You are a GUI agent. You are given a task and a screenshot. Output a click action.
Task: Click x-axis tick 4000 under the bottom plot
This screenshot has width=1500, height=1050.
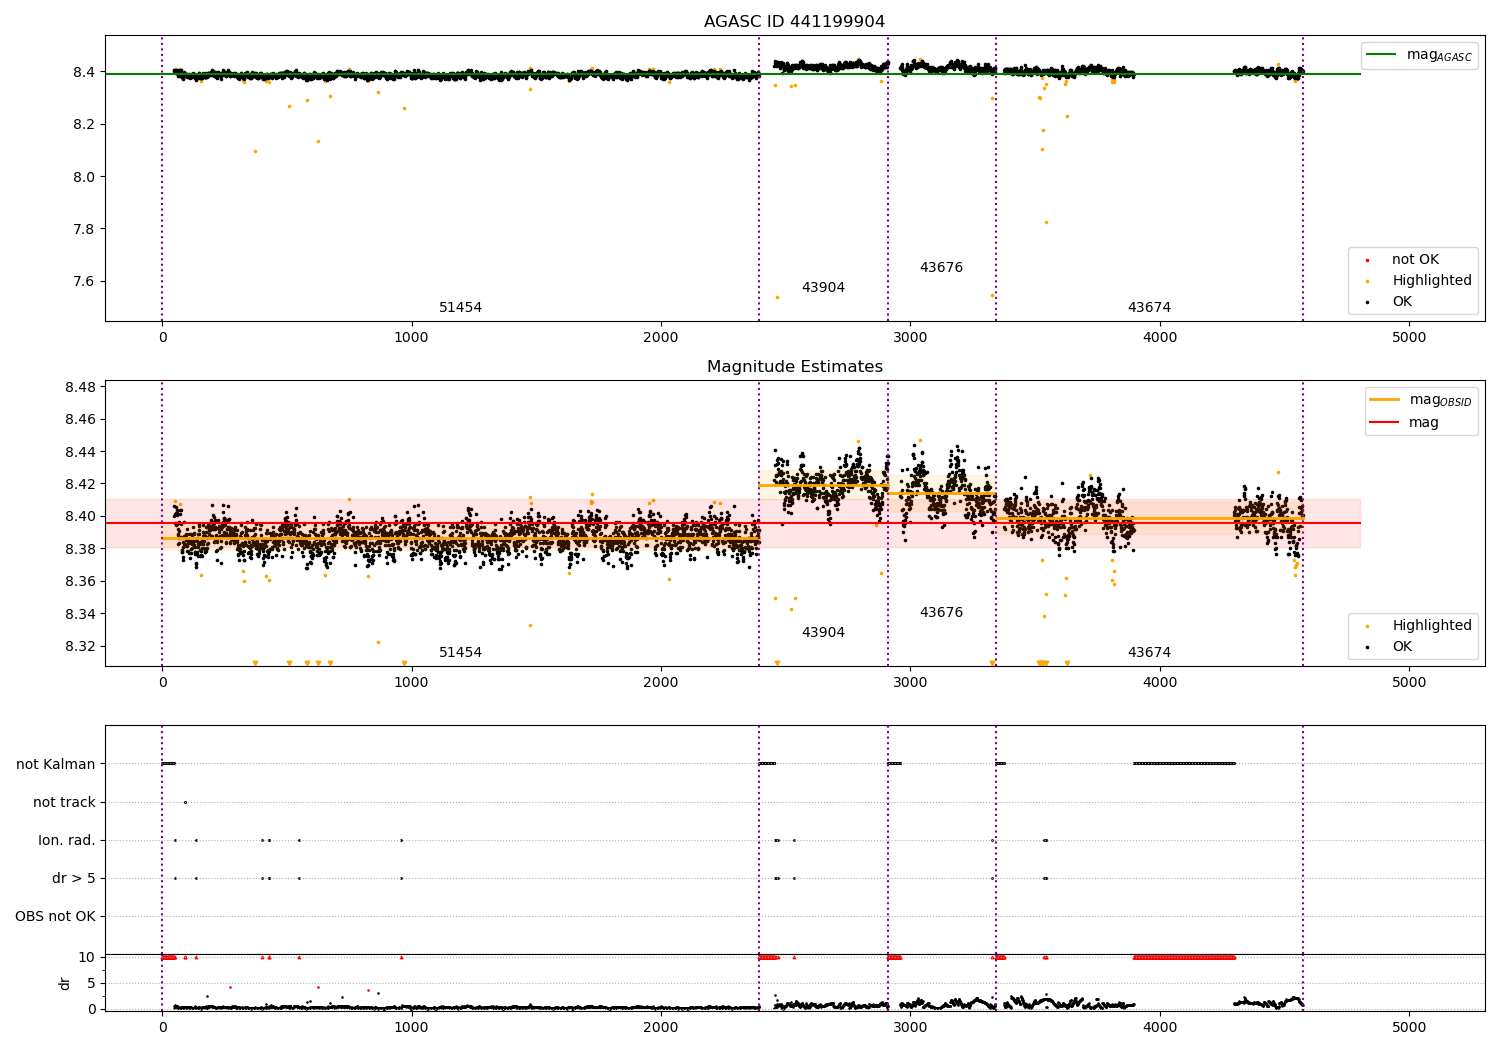click(1160, 1026)
